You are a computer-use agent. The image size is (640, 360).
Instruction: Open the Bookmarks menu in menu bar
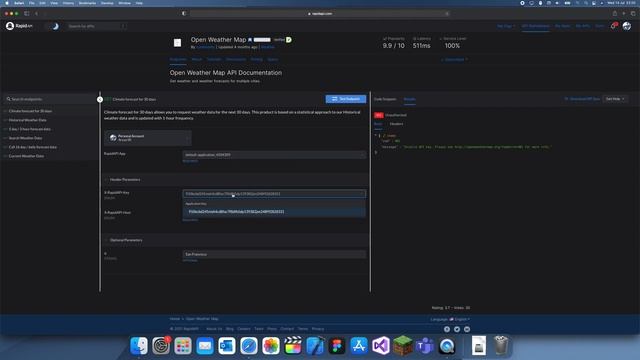(87, 3)
